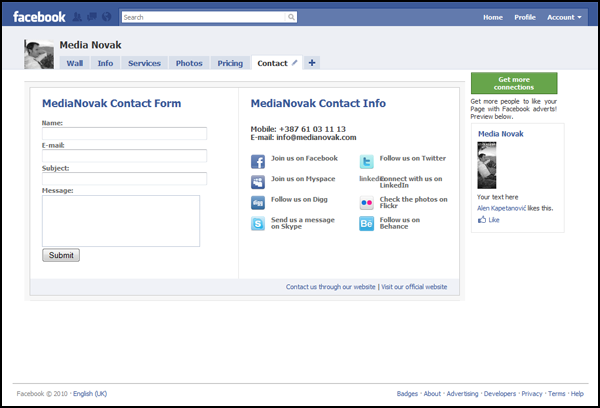Click the Digg icon

[x=258, y=203]
